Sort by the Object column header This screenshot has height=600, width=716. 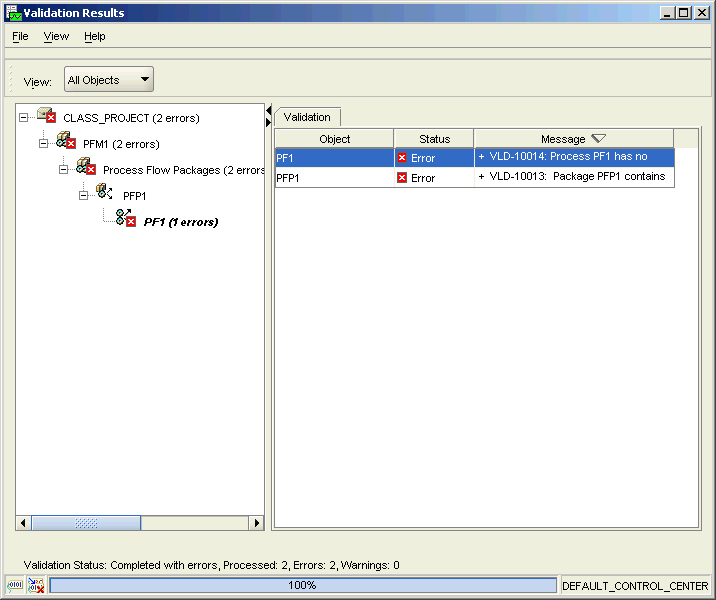coord(334,139)
